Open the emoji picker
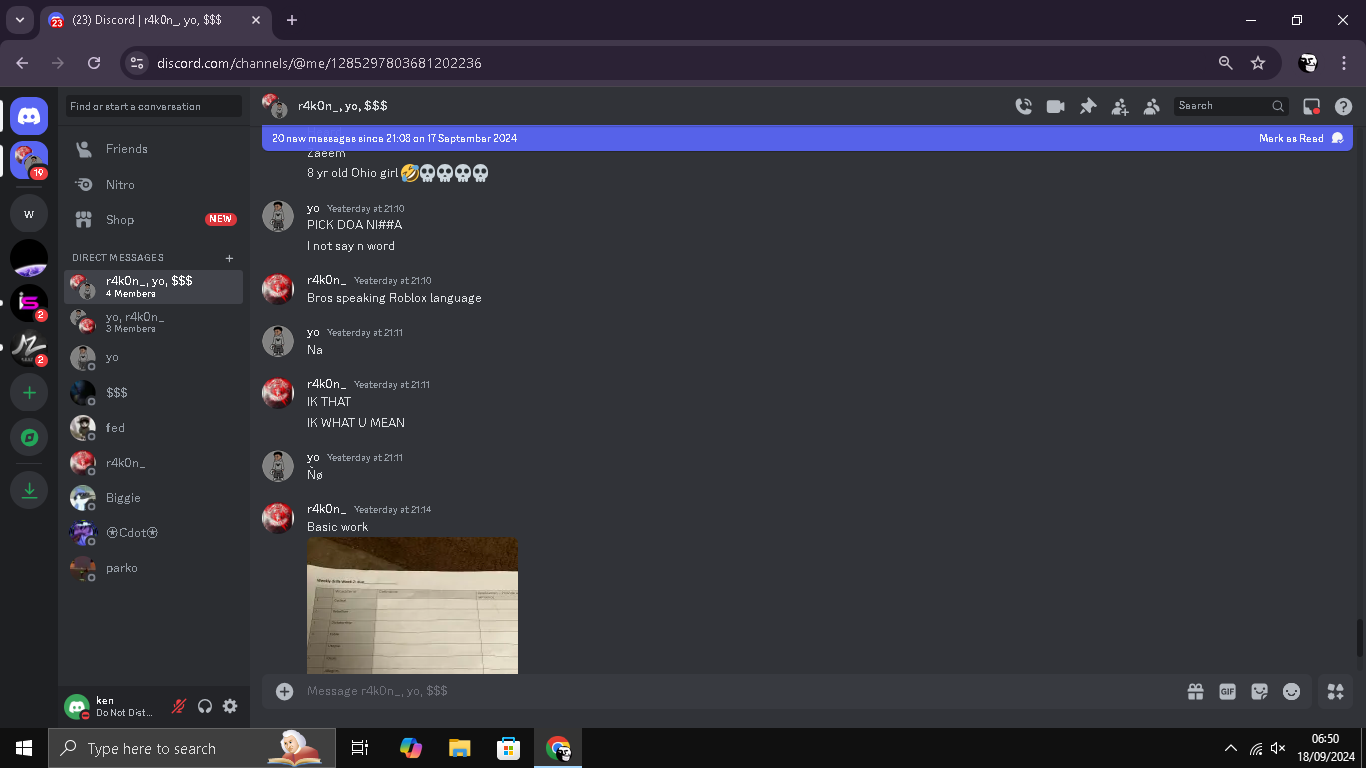Viewport: 1366px width, 768px height. [1292, 691]
